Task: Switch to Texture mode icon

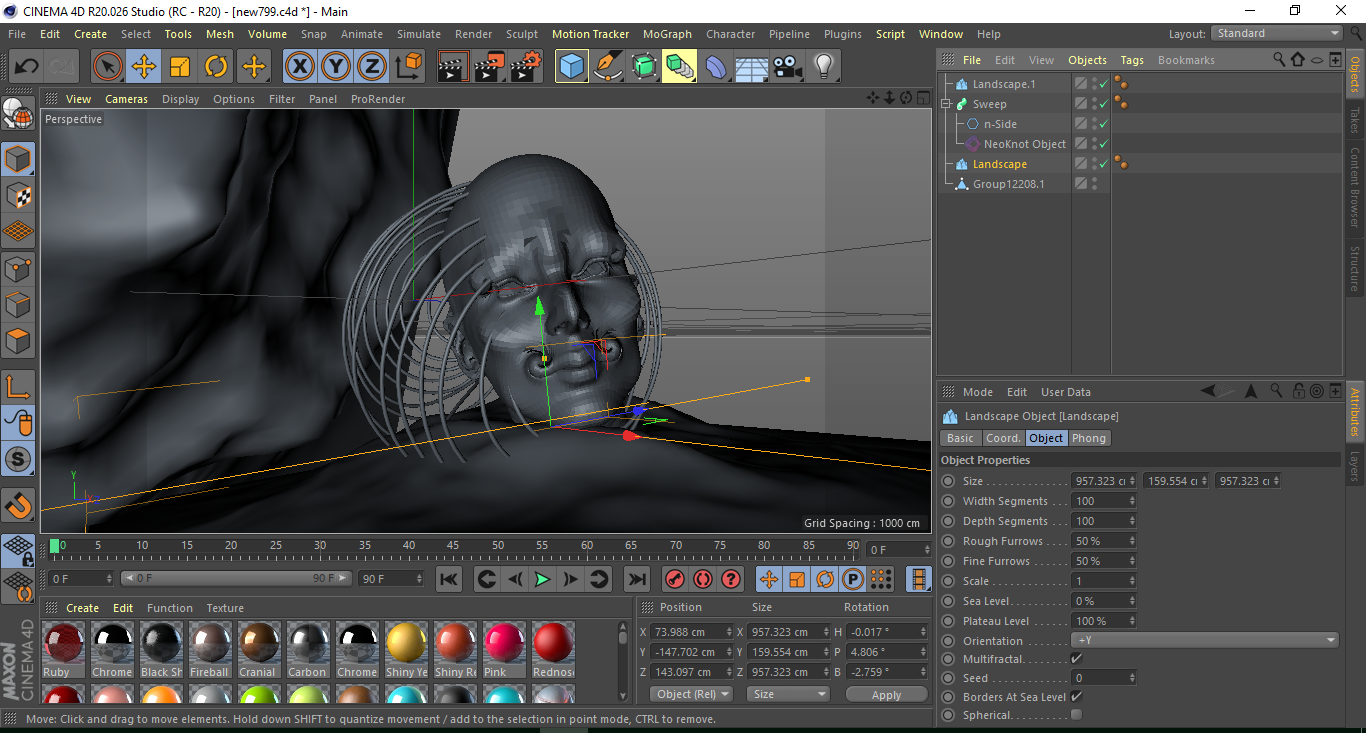Action: [x=18, y=195]
